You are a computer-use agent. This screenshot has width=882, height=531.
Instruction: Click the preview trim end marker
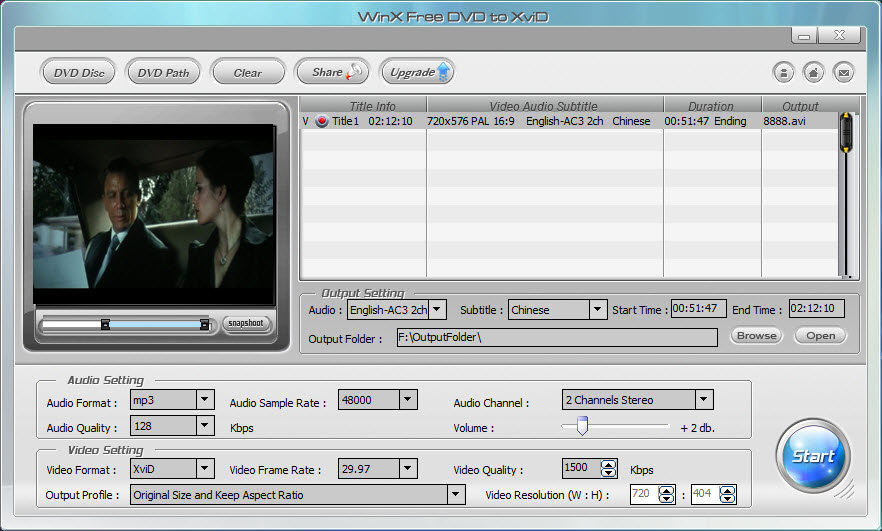(x=204, y=324)
